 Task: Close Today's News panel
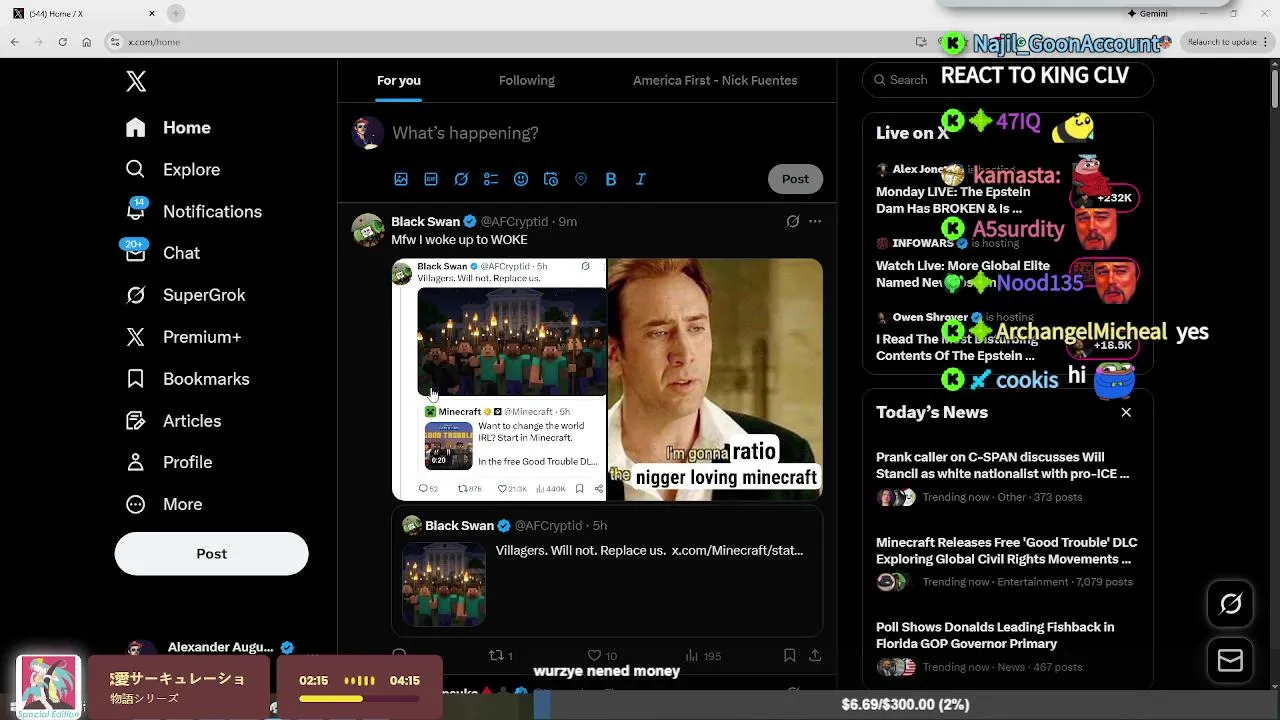point(1126,412)
